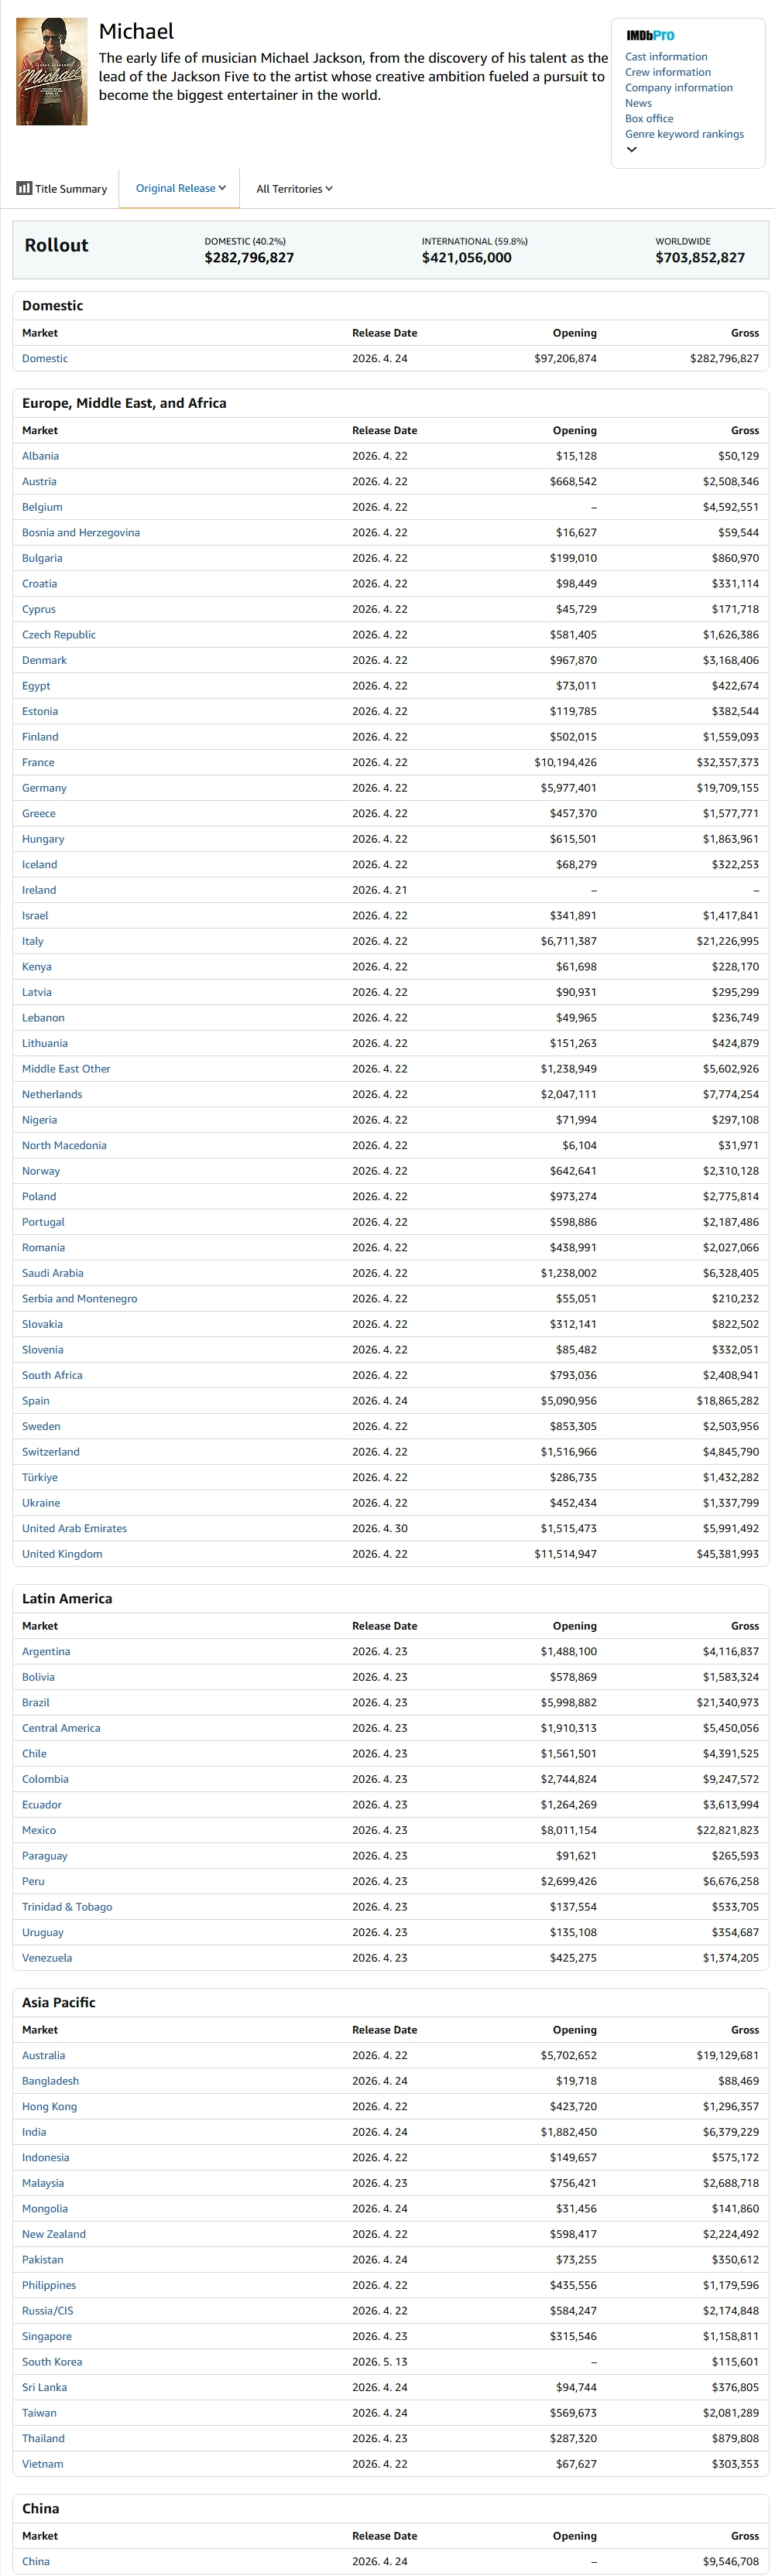This screenshot has width=775, height=2576.
Task: Open the All Territories dropdown
Action: click(294, 189)
